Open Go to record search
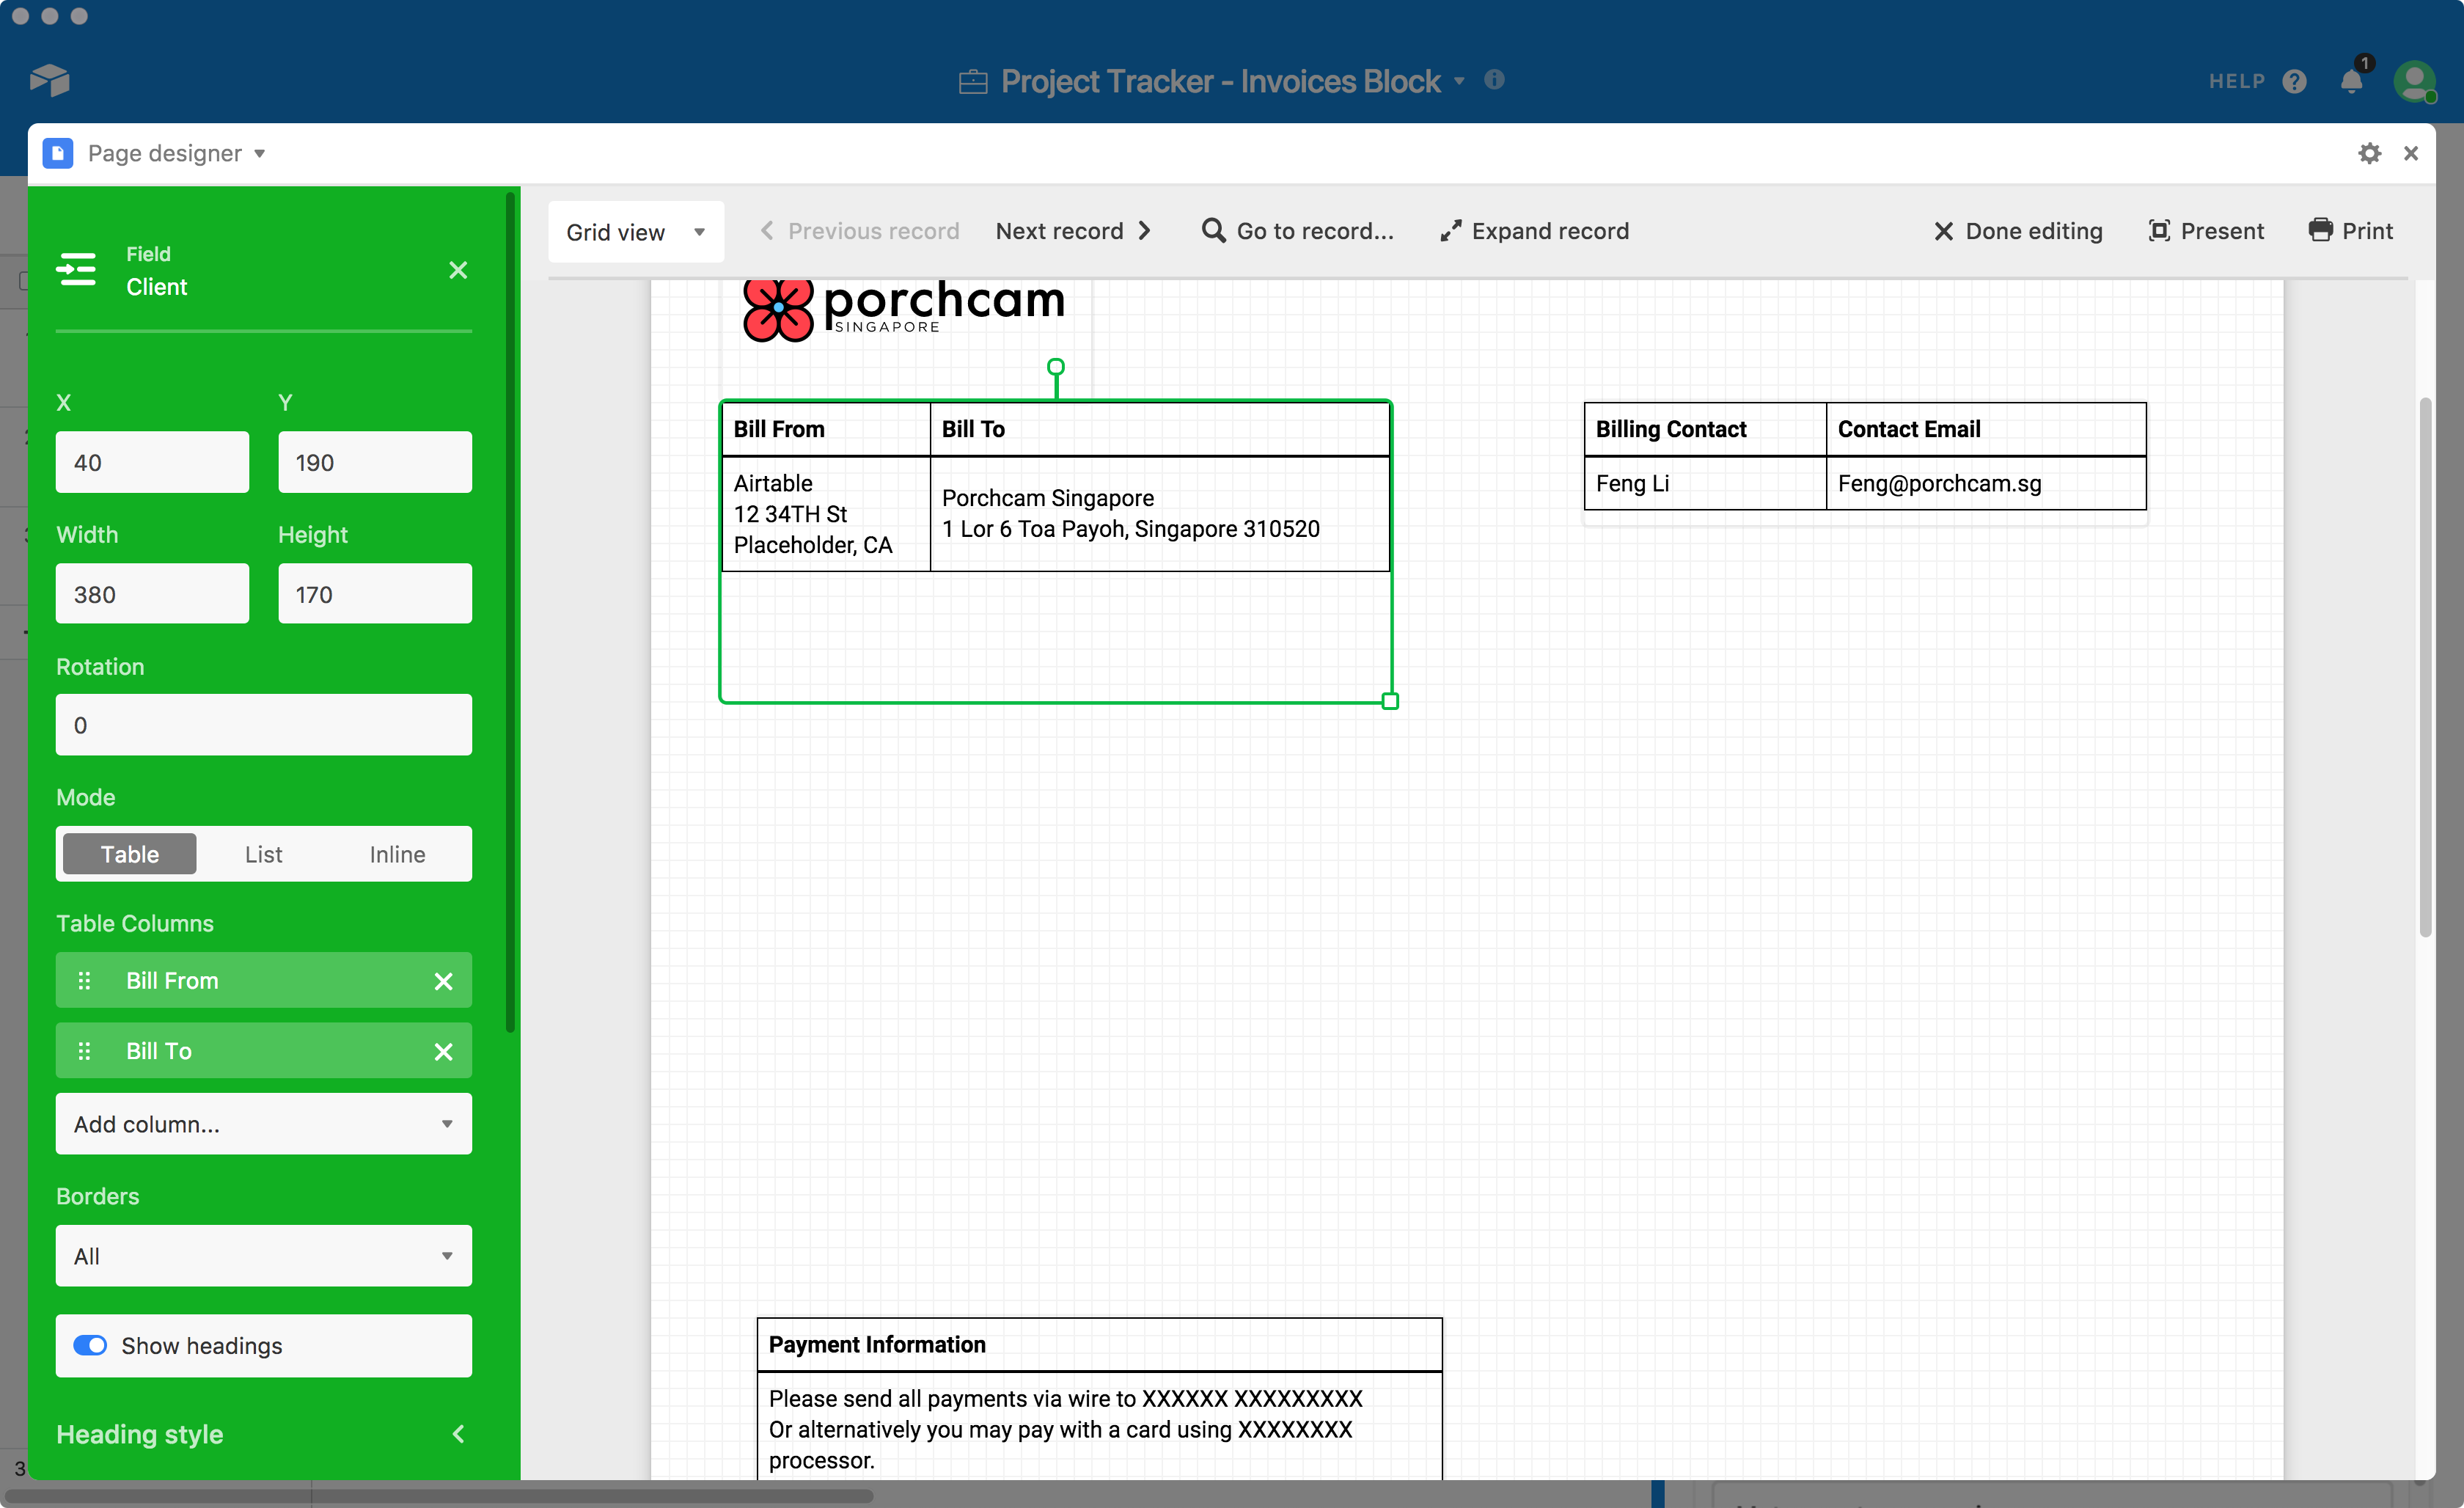 (x=1297, y=231)
